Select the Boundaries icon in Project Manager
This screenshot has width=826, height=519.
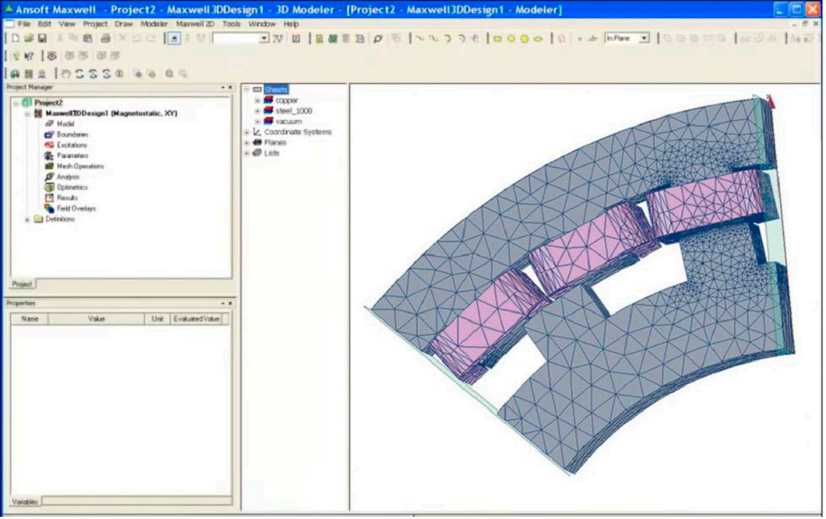tap(49, 134)
